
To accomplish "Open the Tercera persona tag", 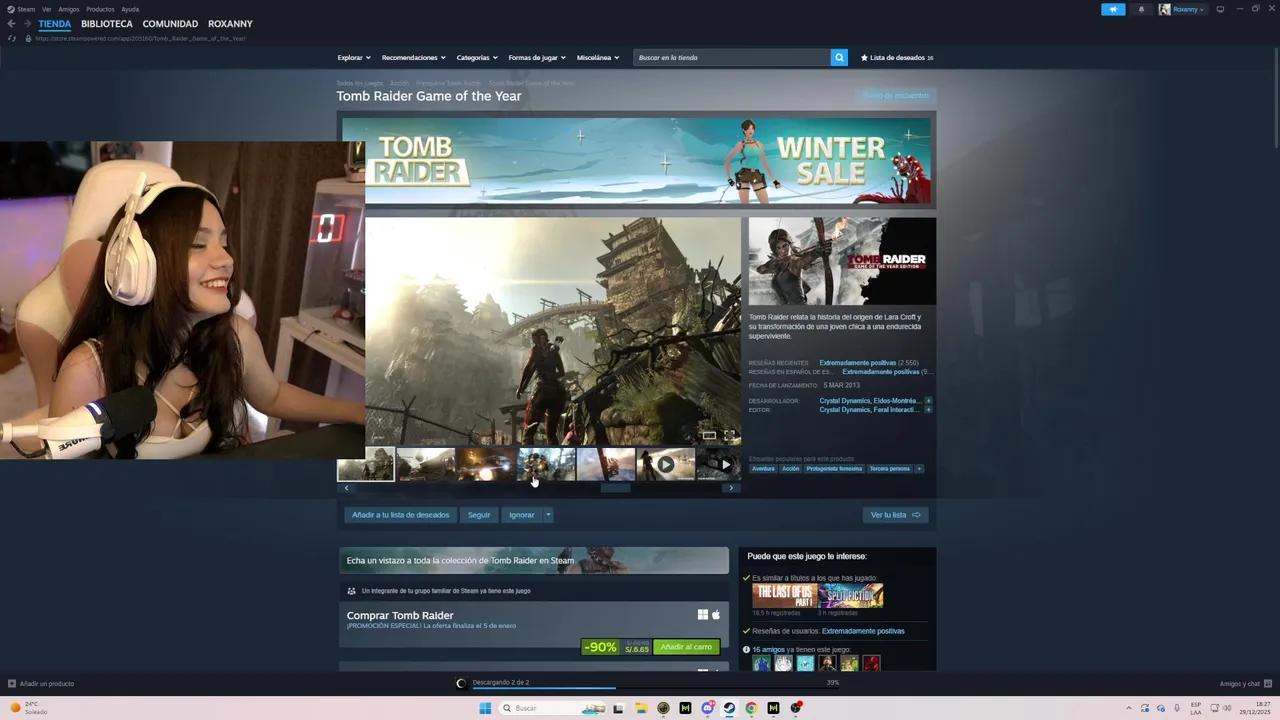I will pyautogui.click(x=889, y=468).
